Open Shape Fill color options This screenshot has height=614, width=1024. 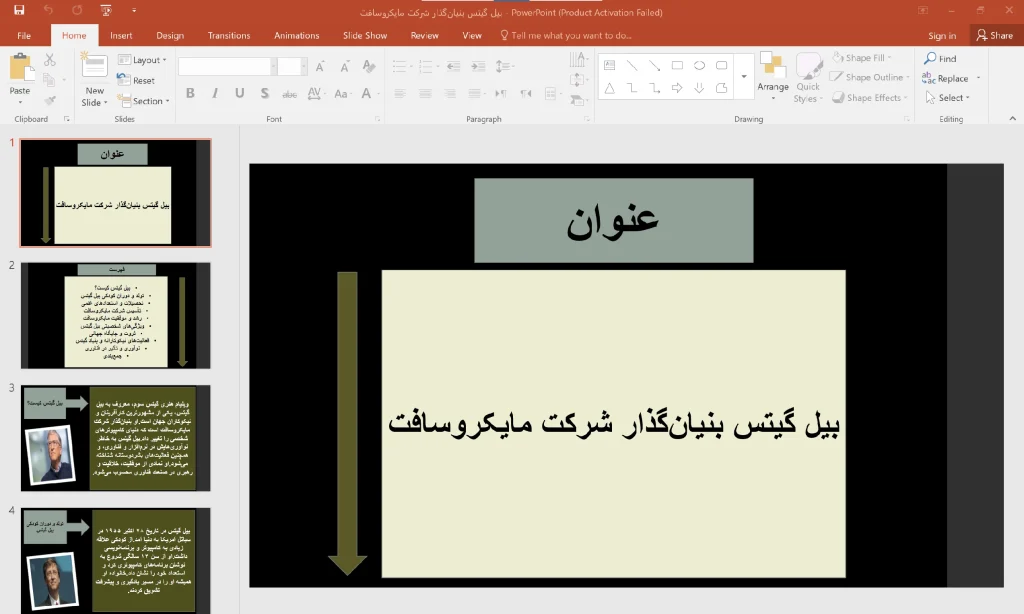pos(861,57)
